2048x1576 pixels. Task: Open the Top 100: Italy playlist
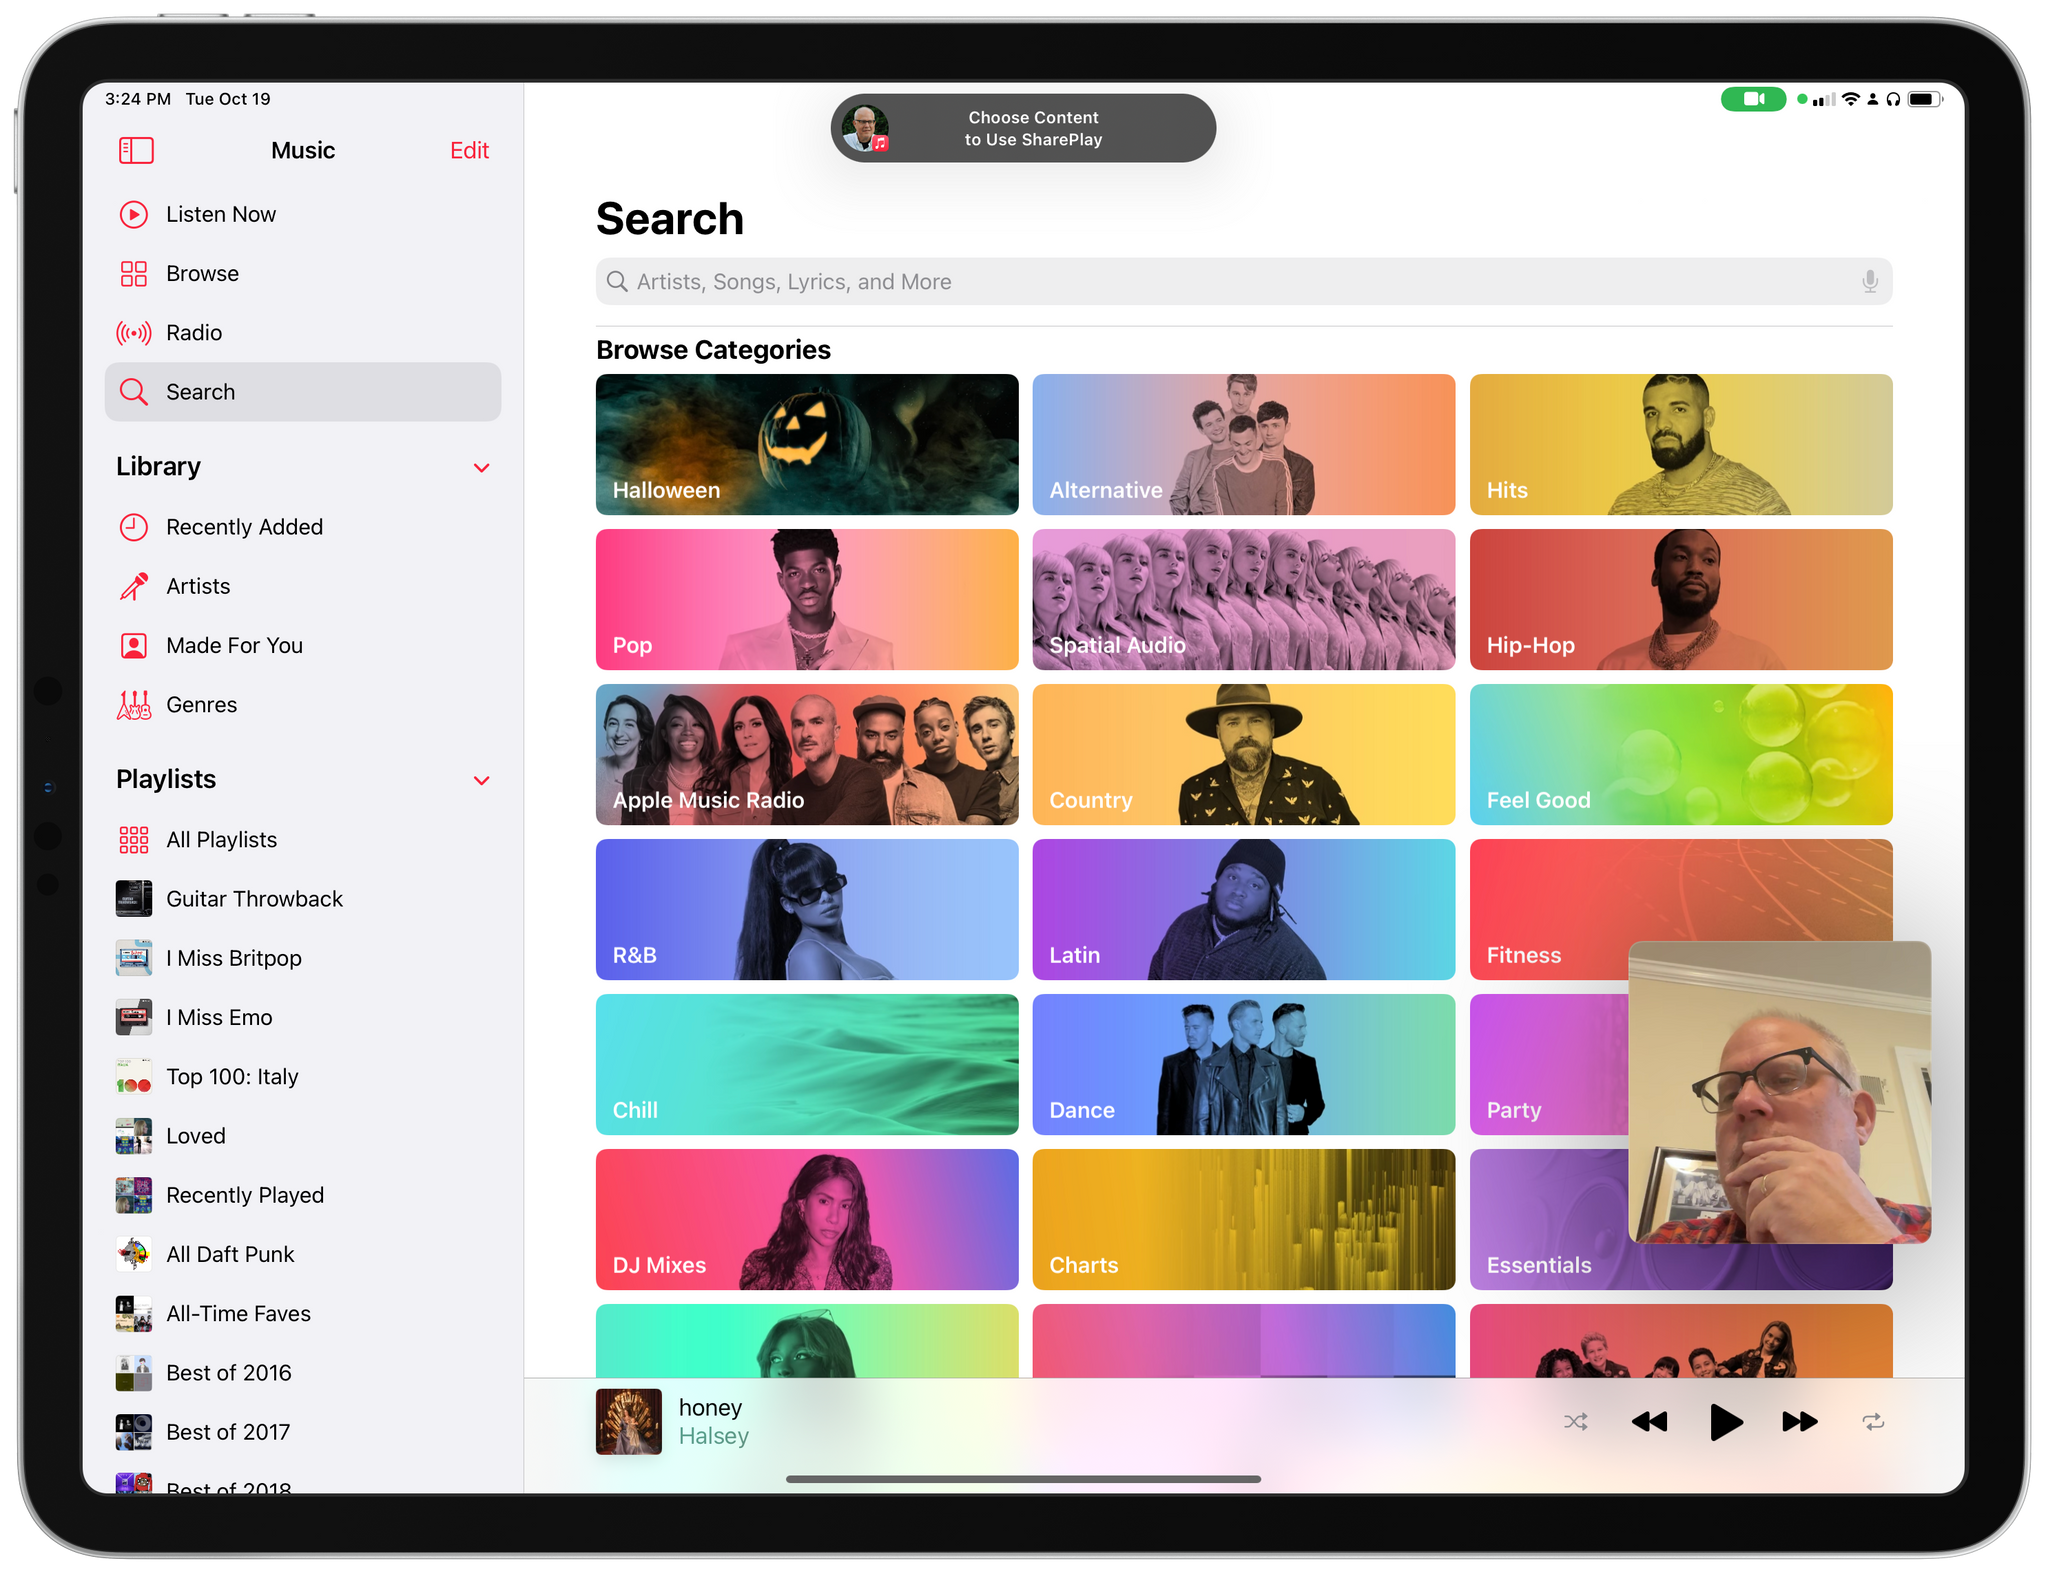coord(303,1077)
